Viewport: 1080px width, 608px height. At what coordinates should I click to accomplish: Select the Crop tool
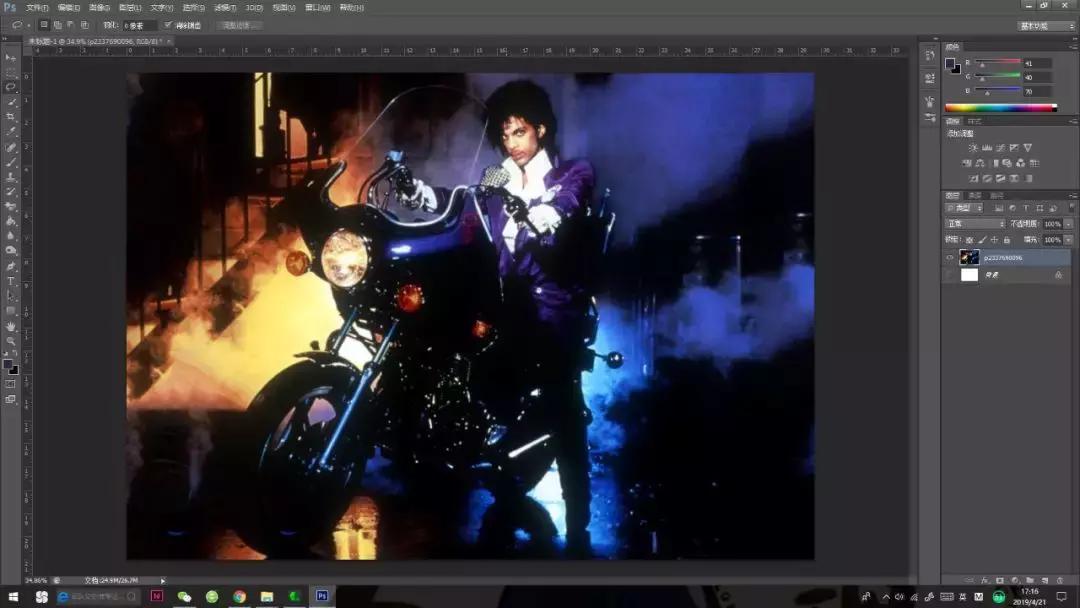click(x=10, y=117)
